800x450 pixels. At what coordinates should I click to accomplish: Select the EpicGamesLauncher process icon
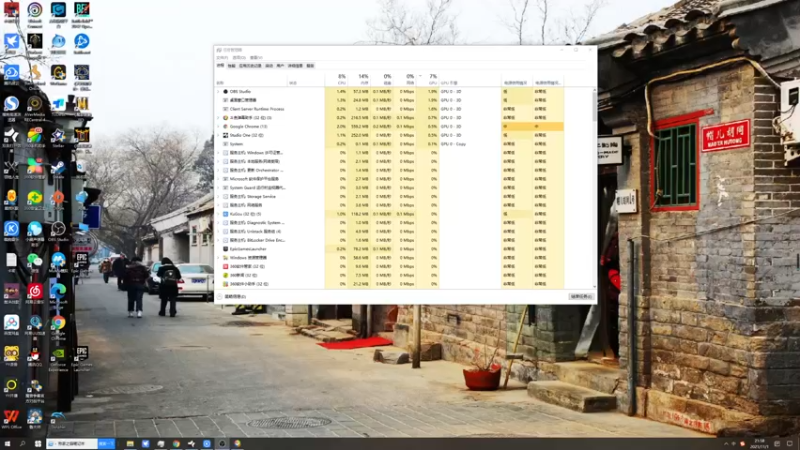[x=225, y=249]
